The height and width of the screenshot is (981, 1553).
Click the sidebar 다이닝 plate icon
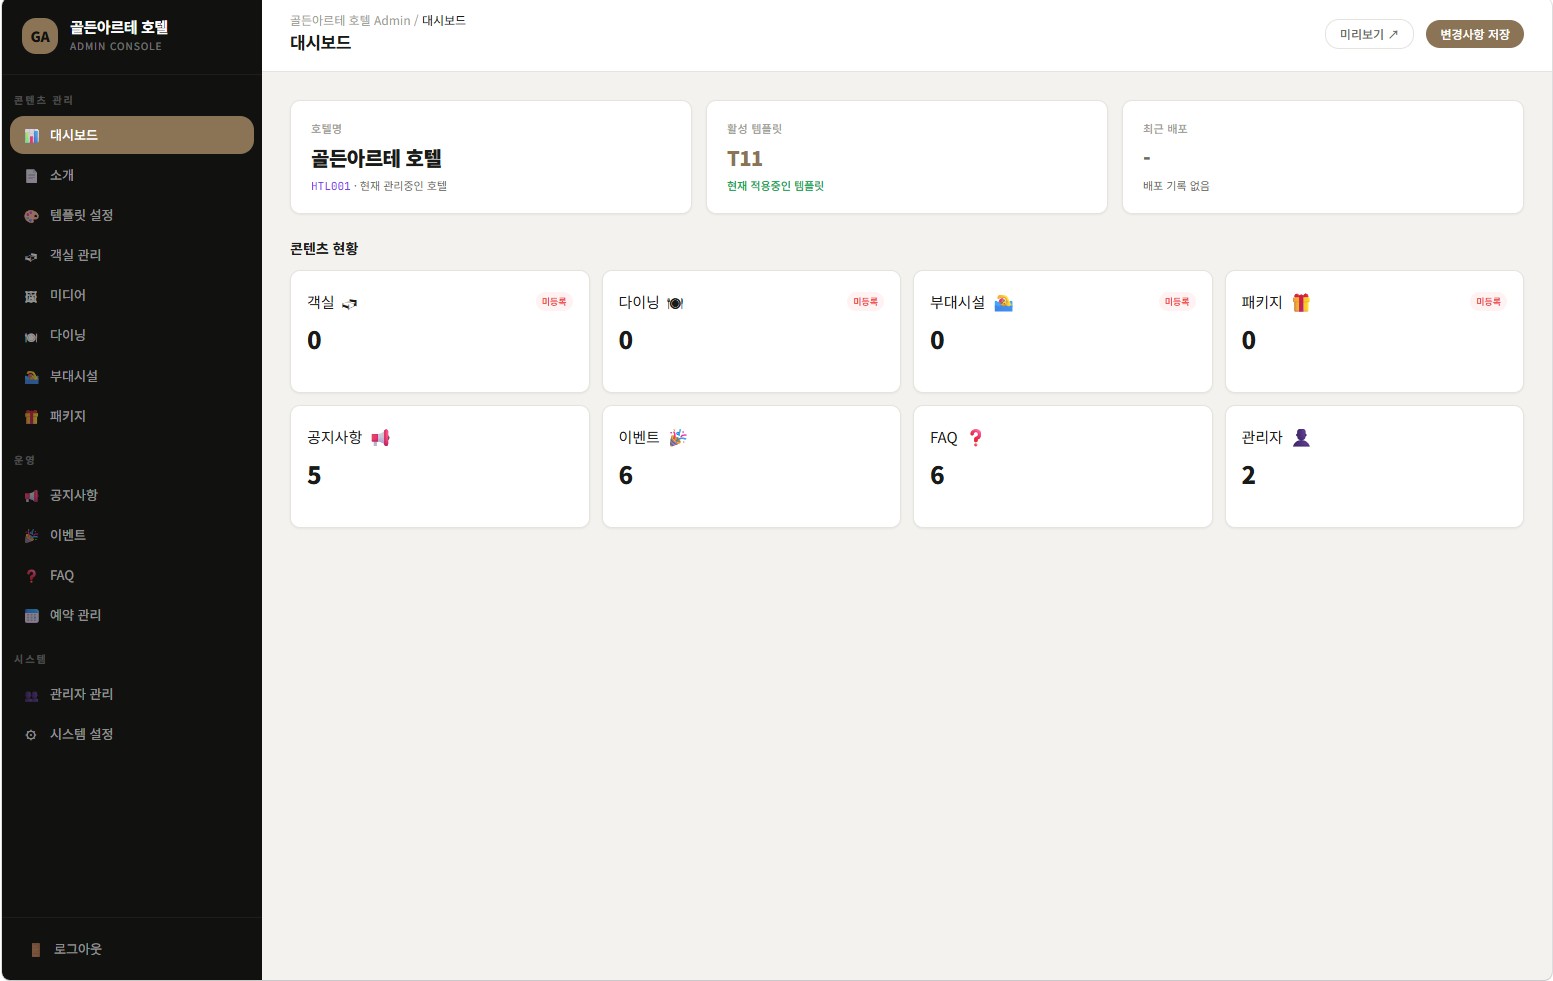[x=31, y=337]
